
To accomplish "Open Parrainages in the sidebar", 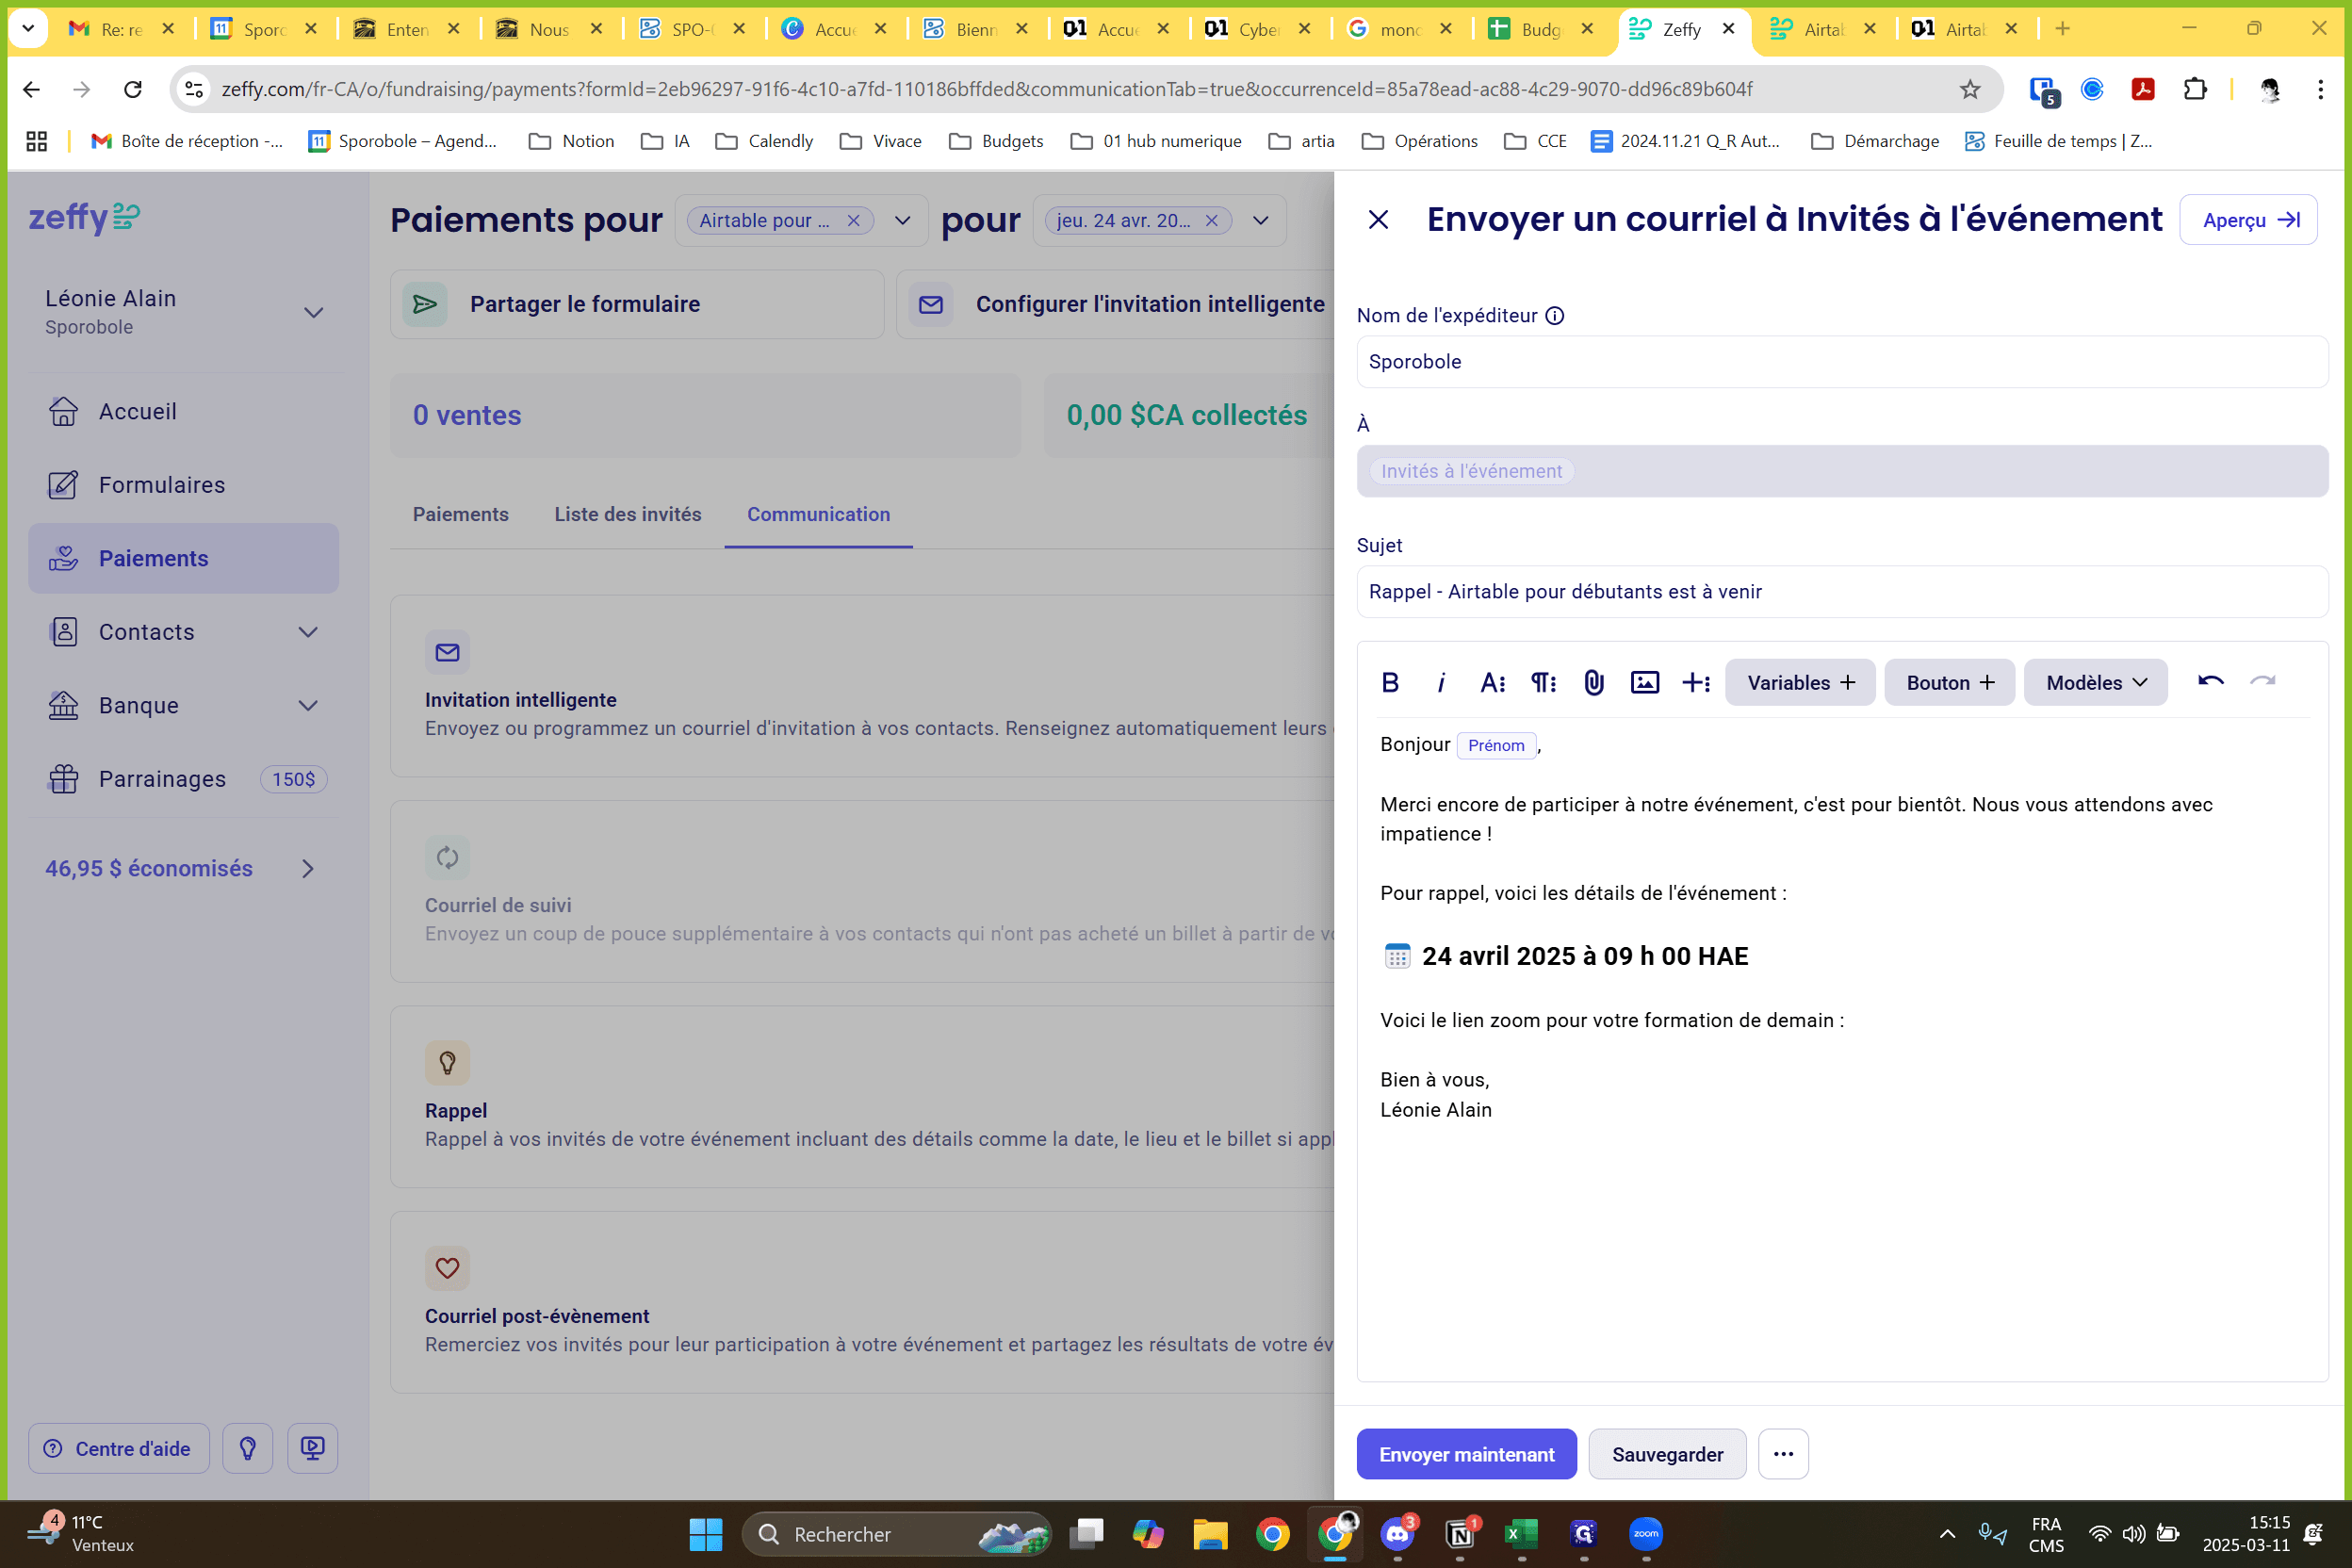I will pos(183,779).
